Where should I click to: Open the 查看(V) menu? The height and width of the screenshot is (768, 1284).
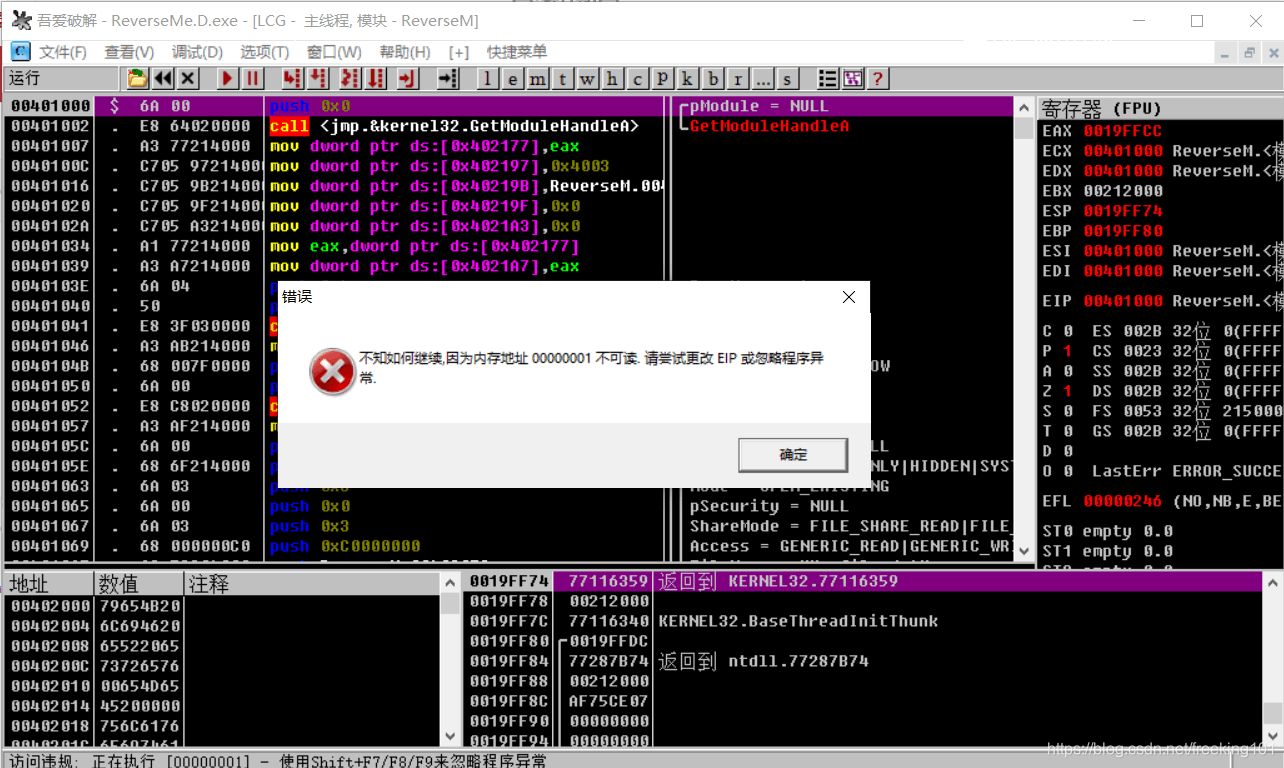tap(129, 52)
